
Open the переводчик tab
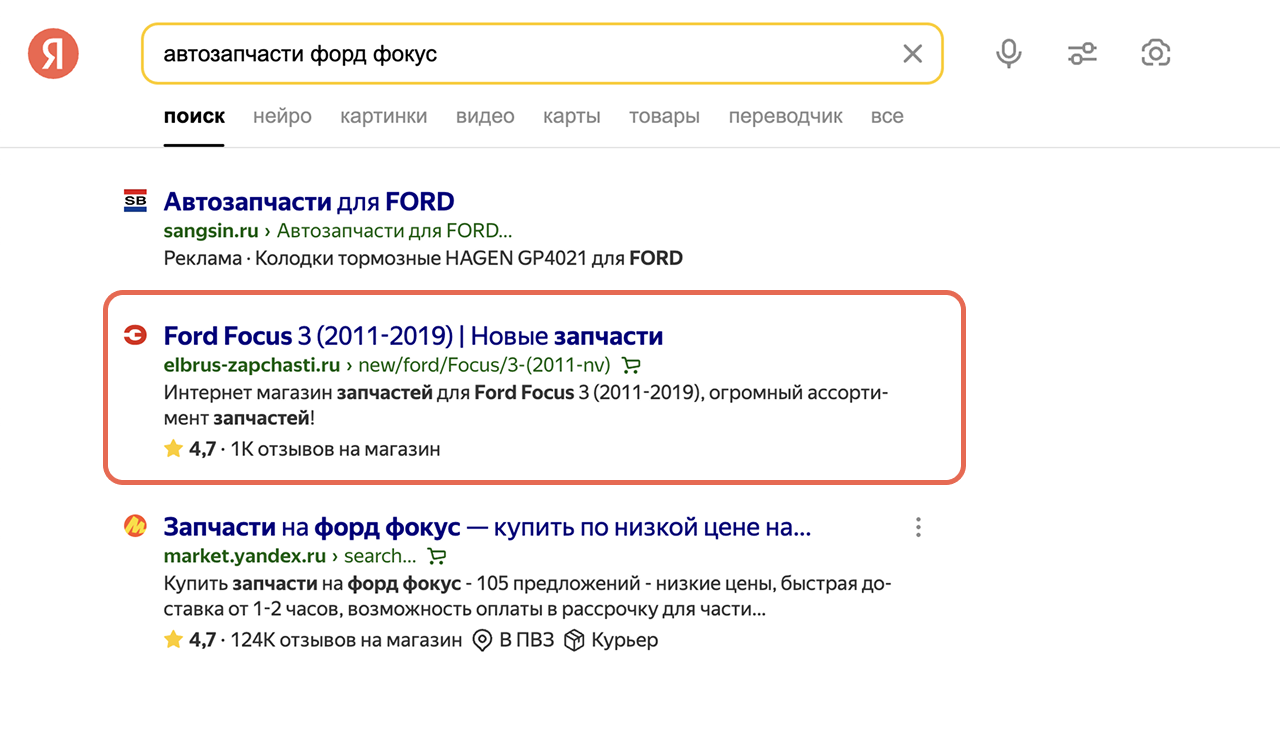[785, 116]
